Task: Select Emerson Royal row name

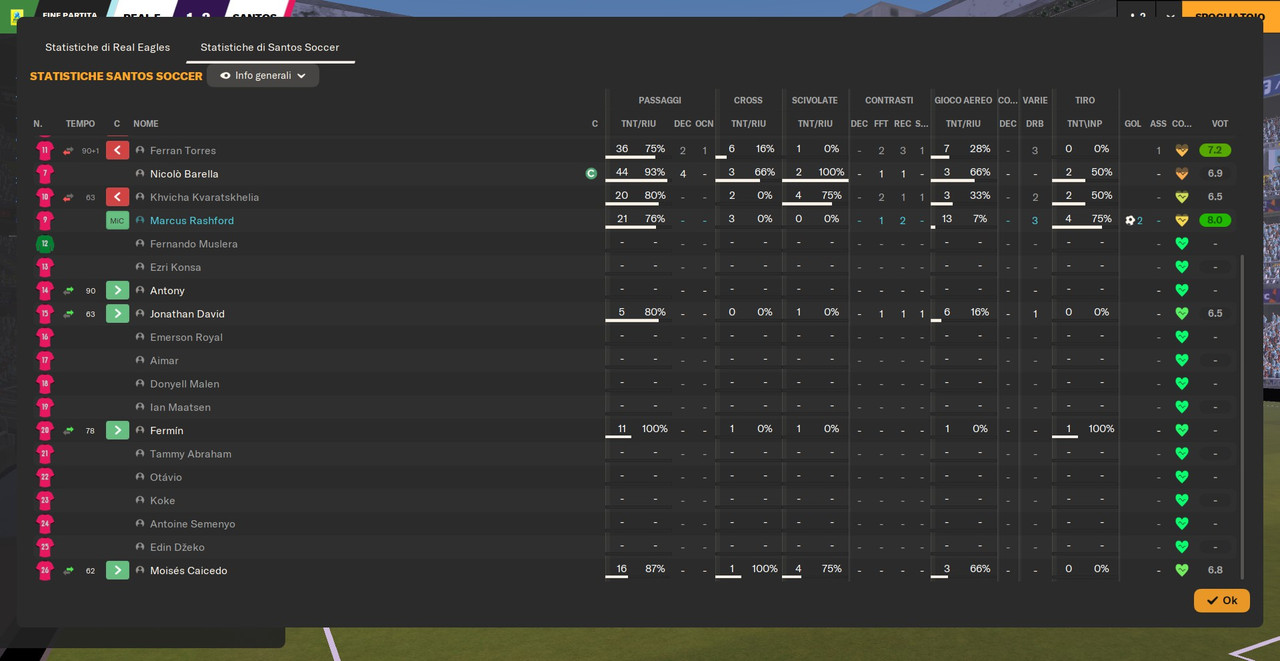Action: click(x=186, y=337)
